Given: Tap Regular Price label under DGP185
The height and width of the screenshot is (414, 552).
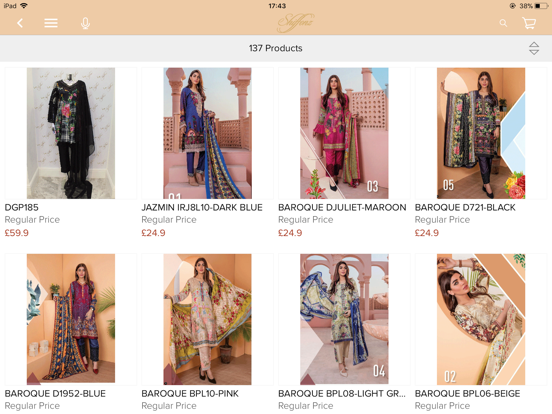Looking at the screenshot, I should (x=32, y=220).
